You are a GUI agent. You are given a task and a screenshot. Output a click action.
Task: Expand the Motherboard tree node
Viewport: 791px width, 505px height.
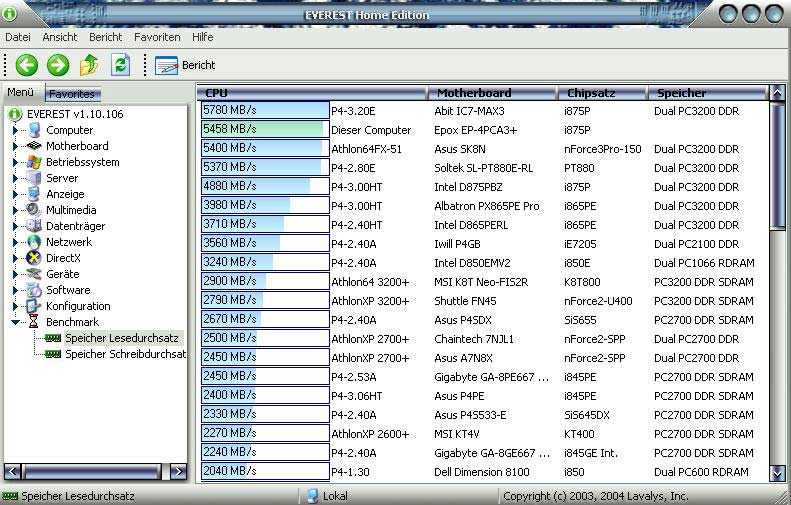click(15, 146)
